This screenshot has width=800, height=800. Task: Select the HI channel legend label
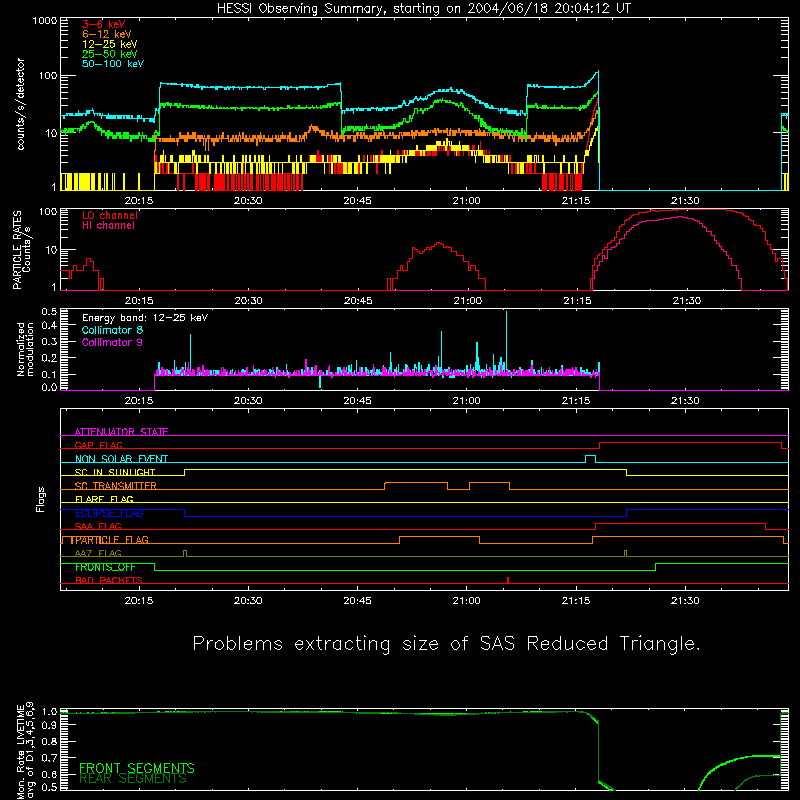click(108, 226)
